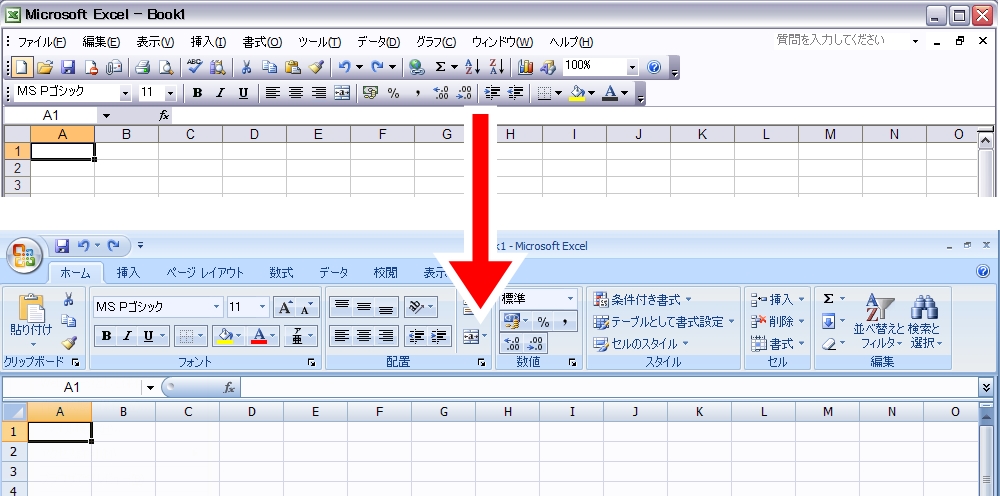Toggle Italic in Excel 2007 font group

(127, 336)
